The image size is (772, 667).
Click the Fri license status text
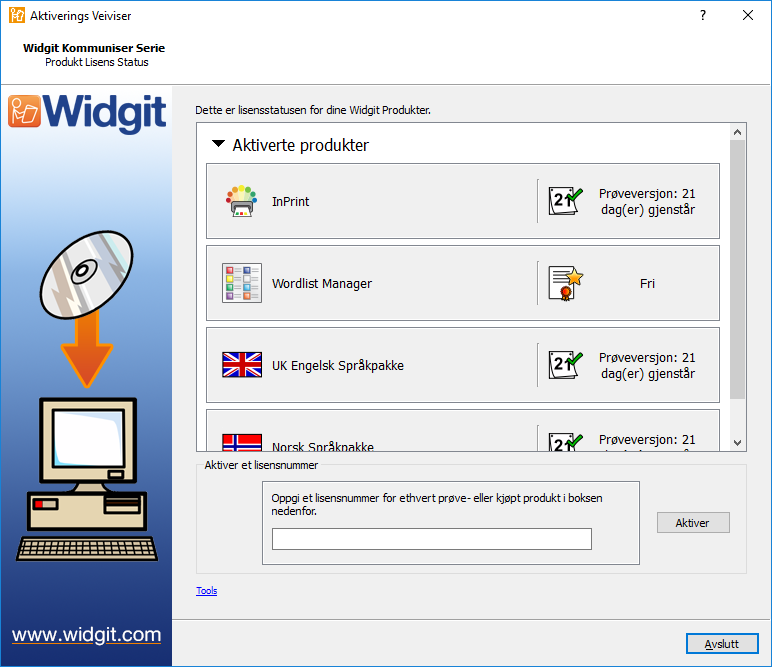[647, 284]
